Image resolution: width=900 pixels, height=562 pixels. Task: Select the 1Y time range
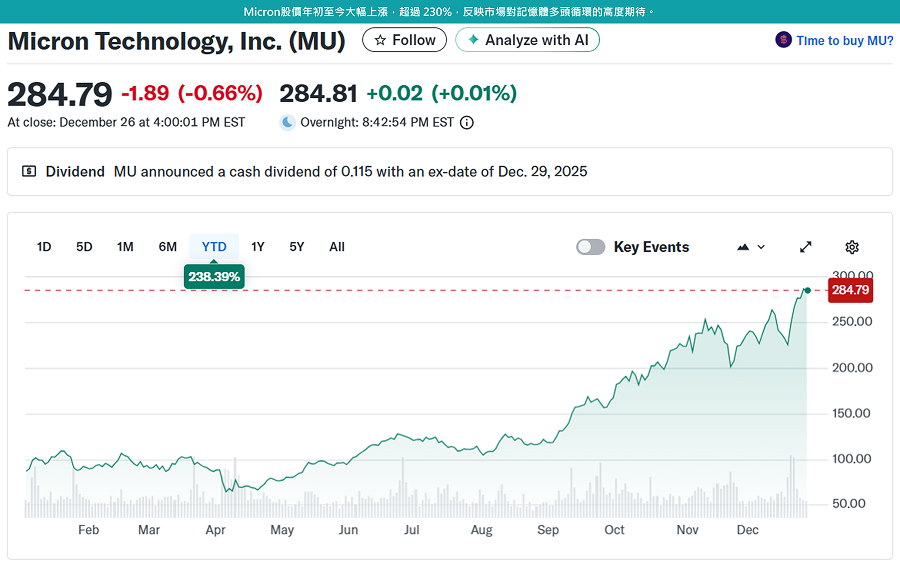click(x=258, y=247)
